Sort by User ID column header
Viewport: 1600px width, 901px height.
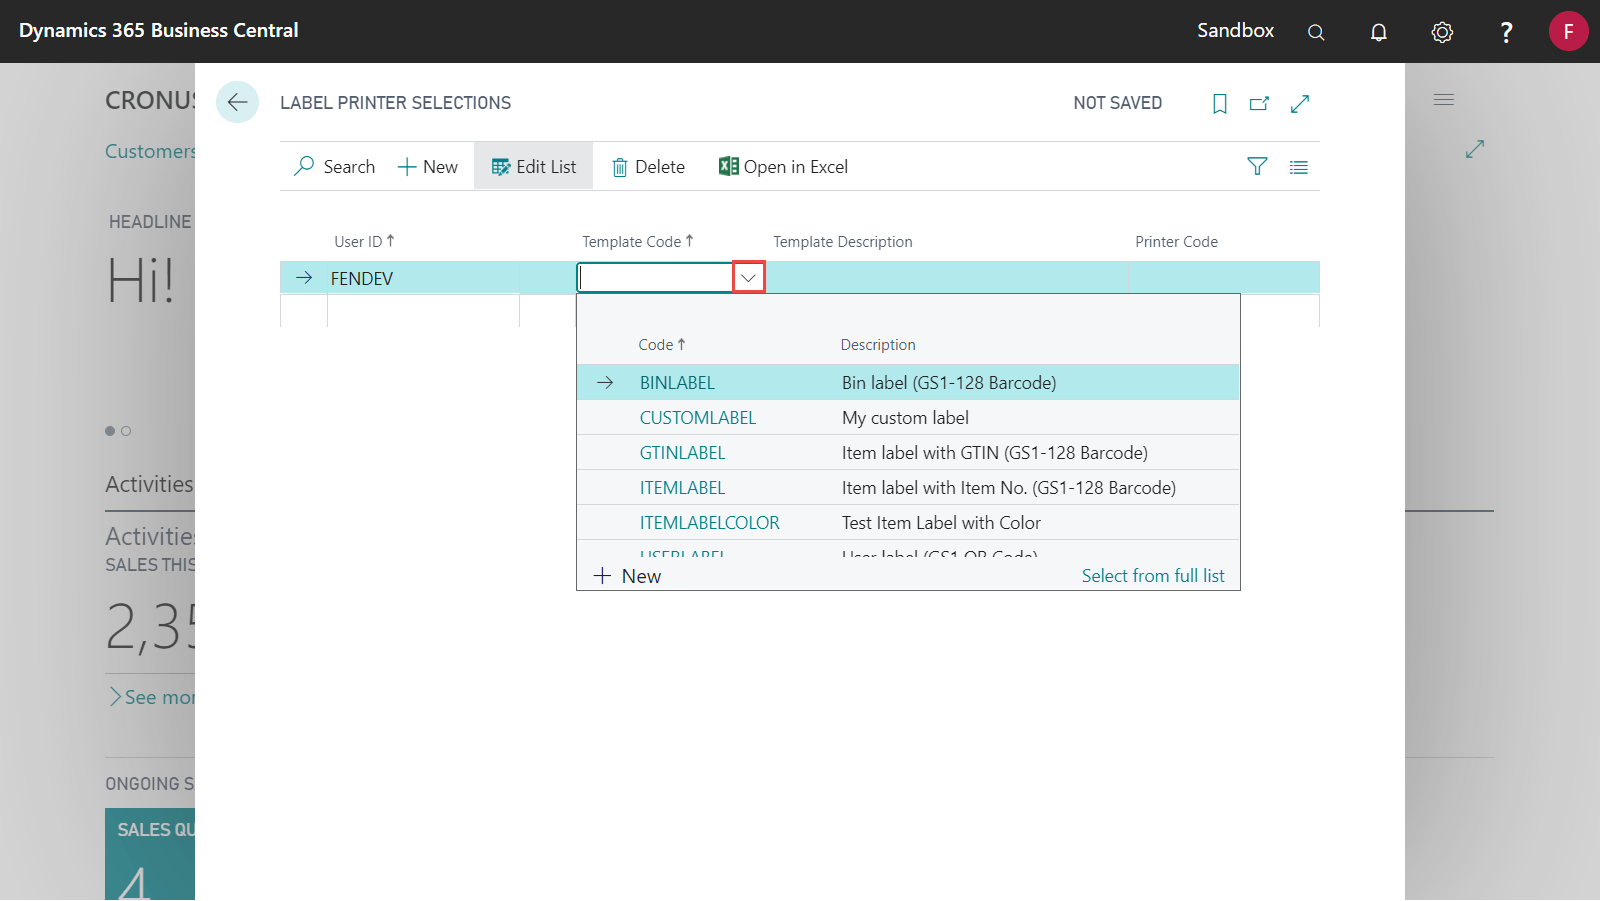pos(364,242)
